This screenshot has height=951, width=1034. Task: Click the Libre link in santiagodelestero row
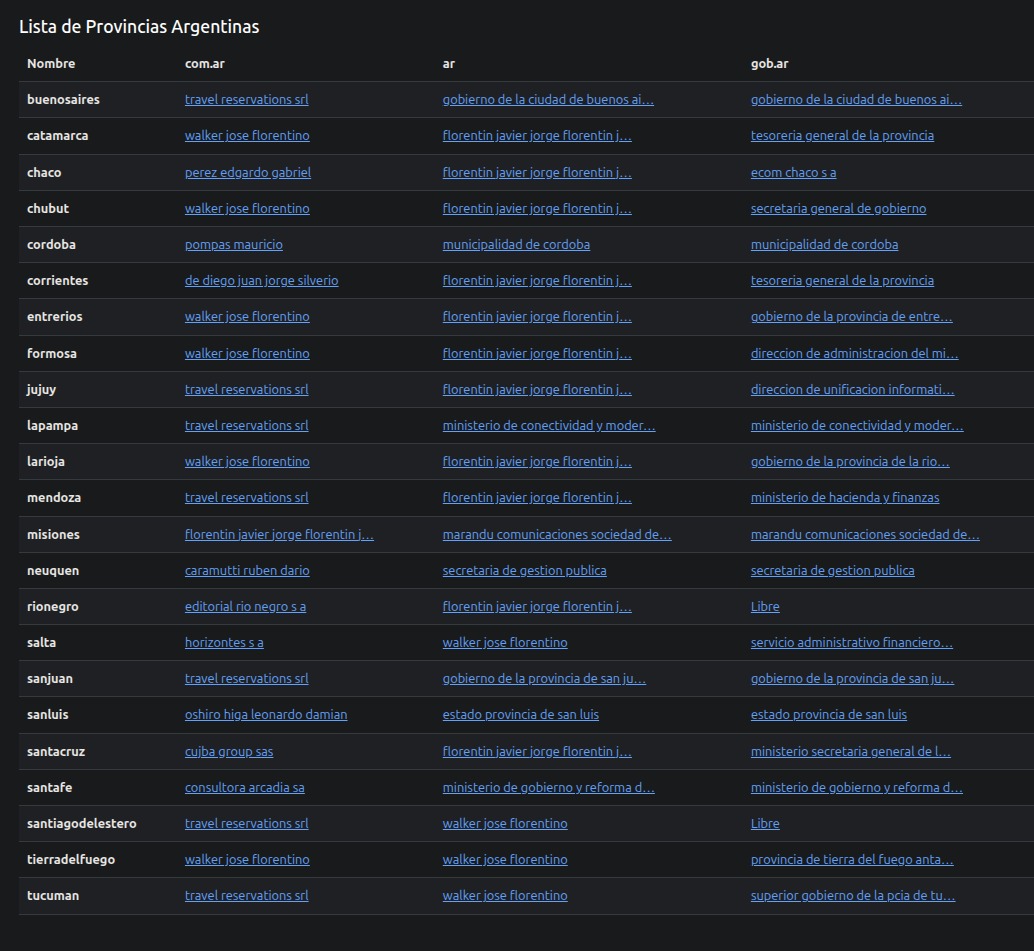(x=765, y=824)
